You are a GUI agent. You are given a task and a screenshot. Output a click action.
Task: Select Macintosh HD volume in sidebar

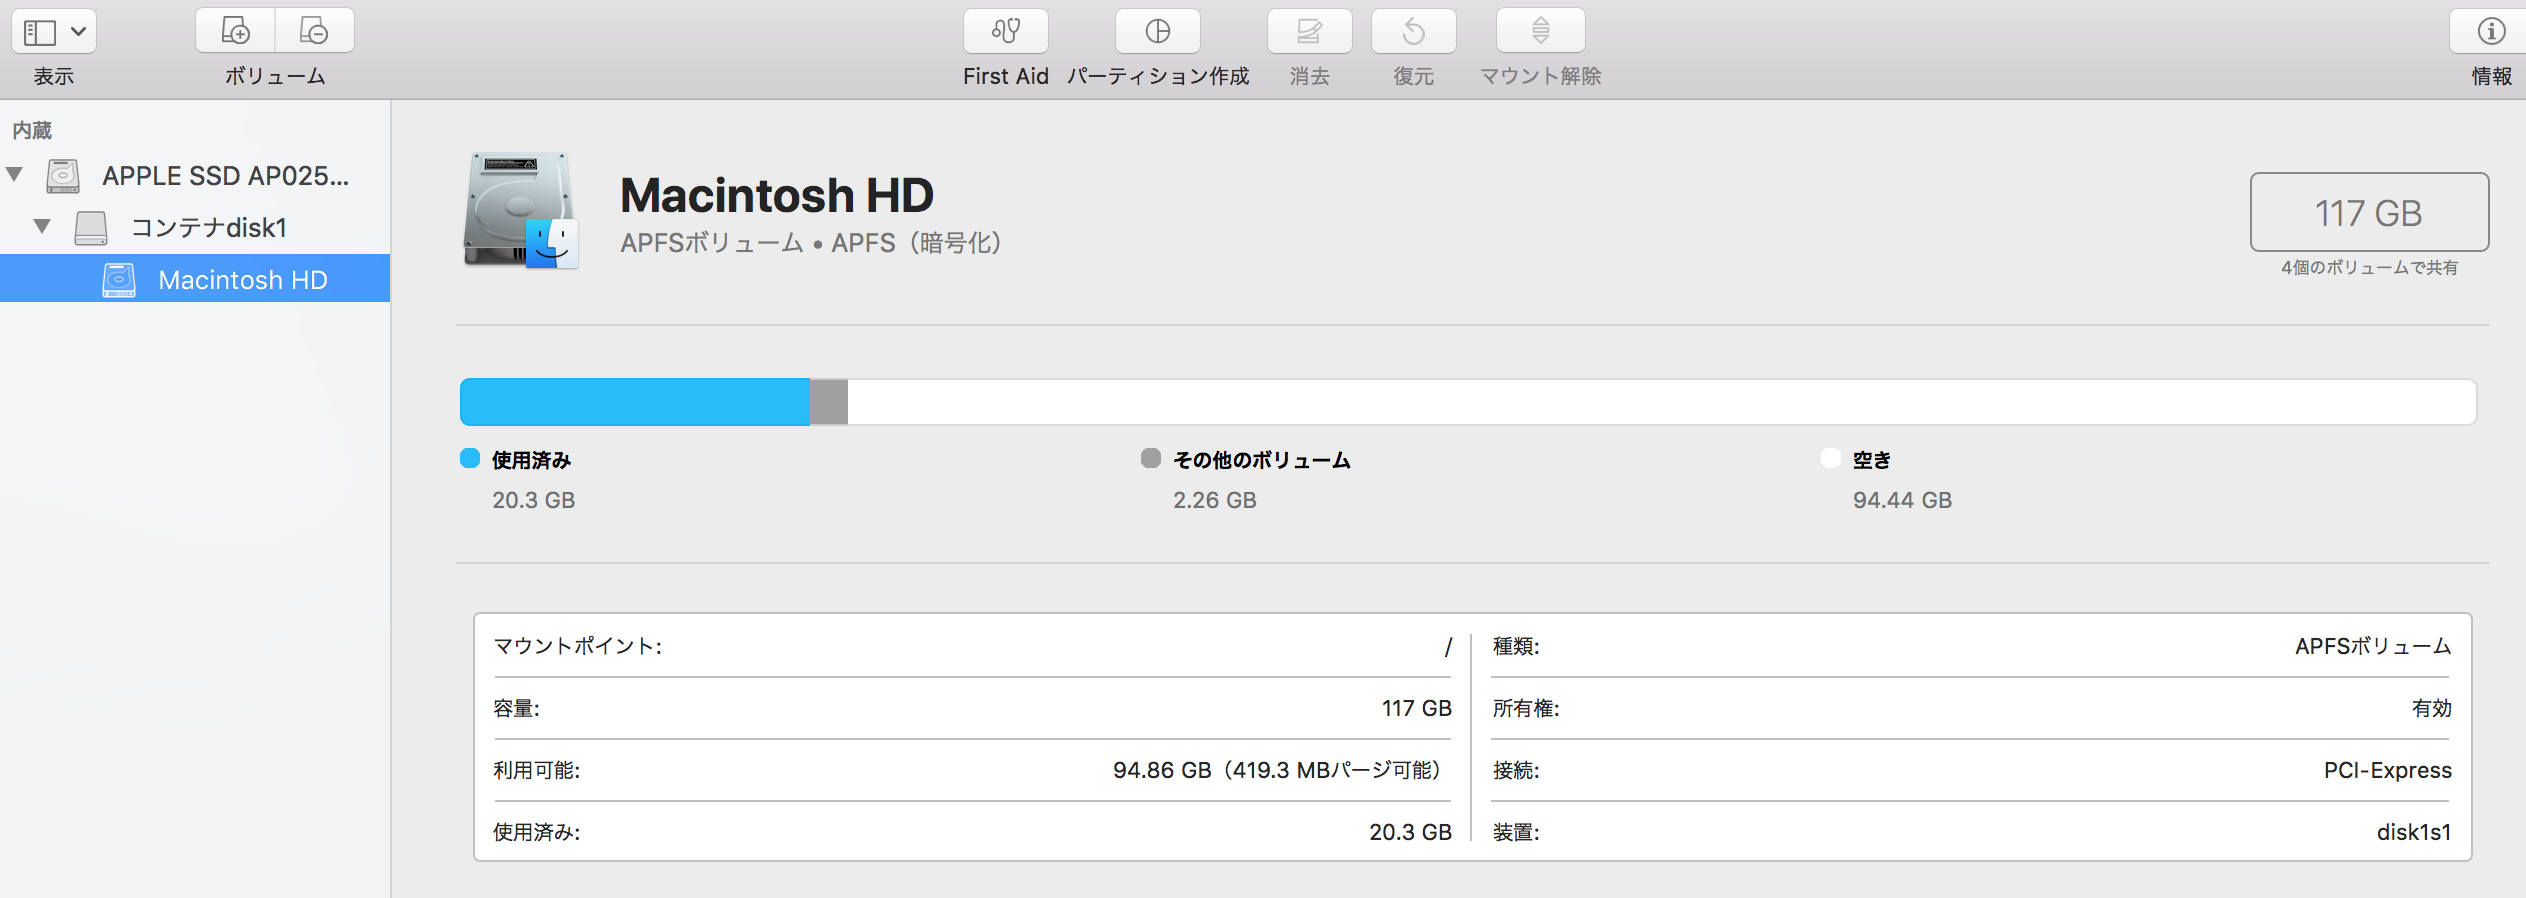242,280
